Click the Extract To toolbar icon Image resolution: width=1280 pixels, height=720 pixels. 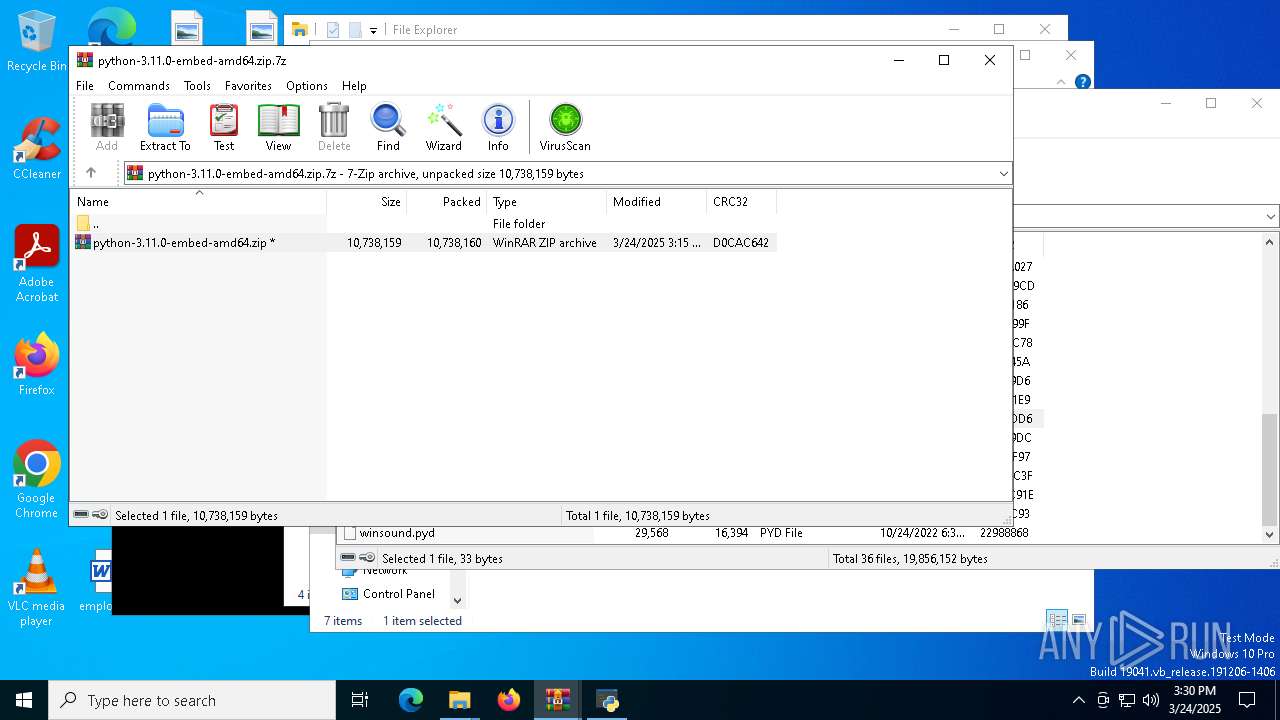click(x=165, y=128)
